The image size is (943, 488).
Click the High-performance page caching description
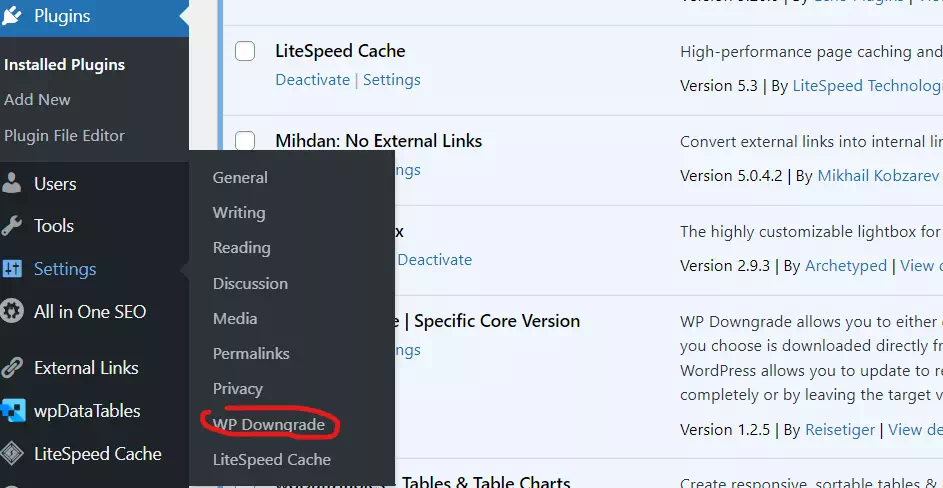pyautogui.click(x=811, y=52)
